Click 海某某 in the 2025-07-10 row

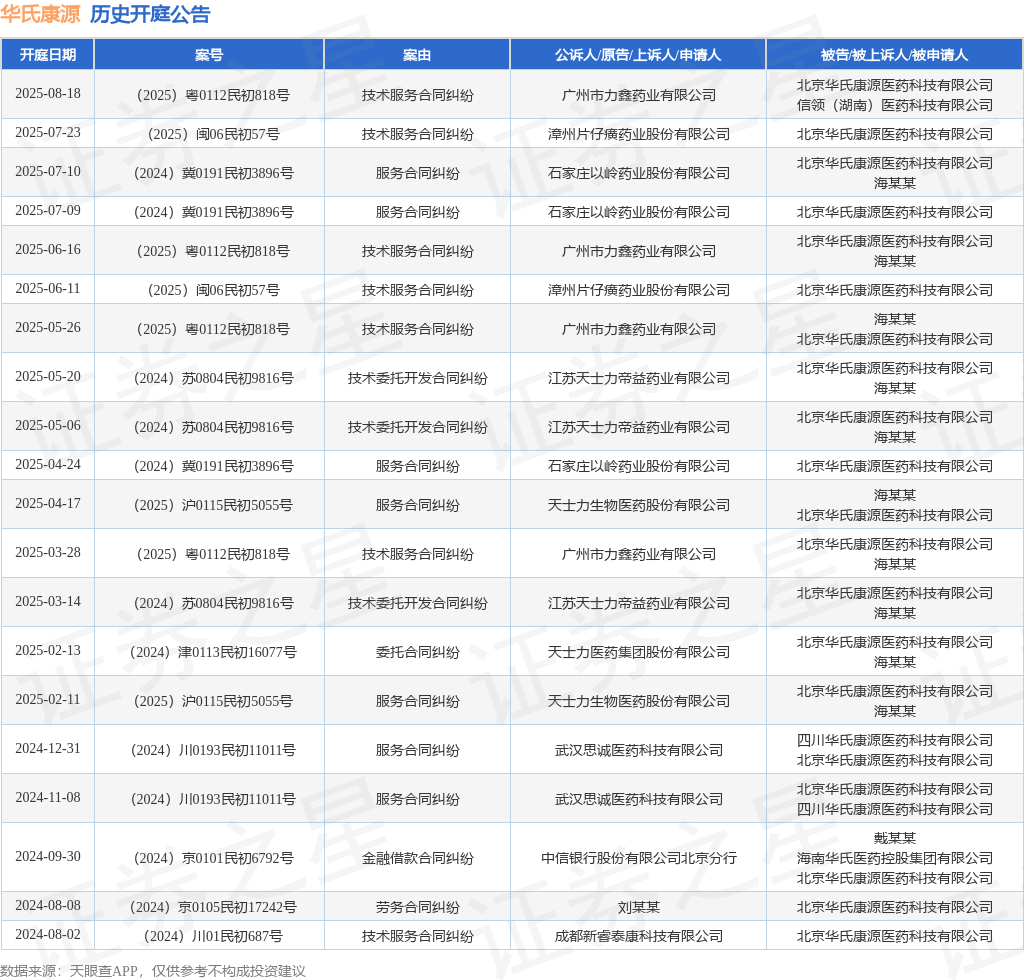895,183
